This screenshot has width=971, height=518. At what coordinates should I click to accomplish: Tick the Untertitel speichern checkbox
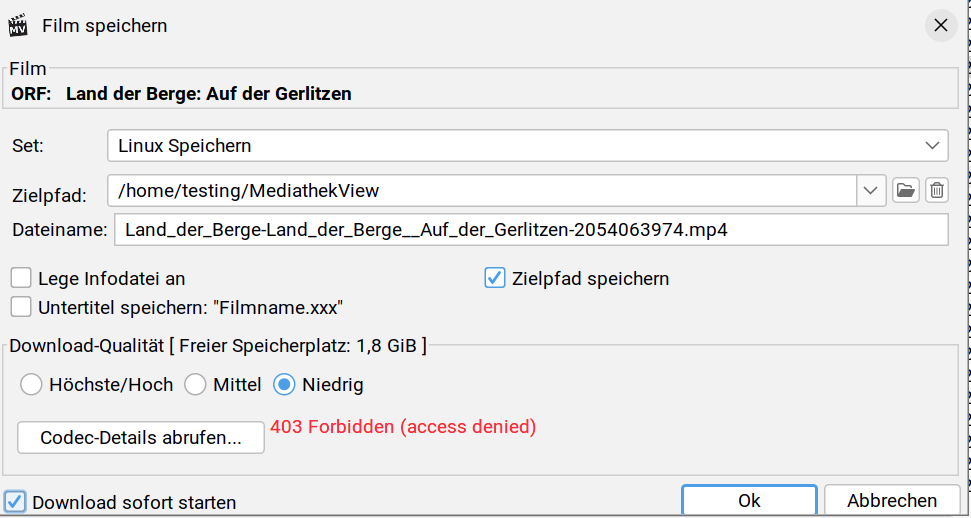tap(21, 307)
